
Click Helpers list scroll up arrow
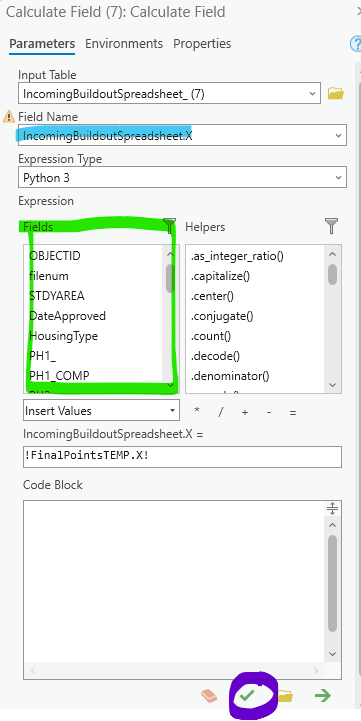point(332,254)
